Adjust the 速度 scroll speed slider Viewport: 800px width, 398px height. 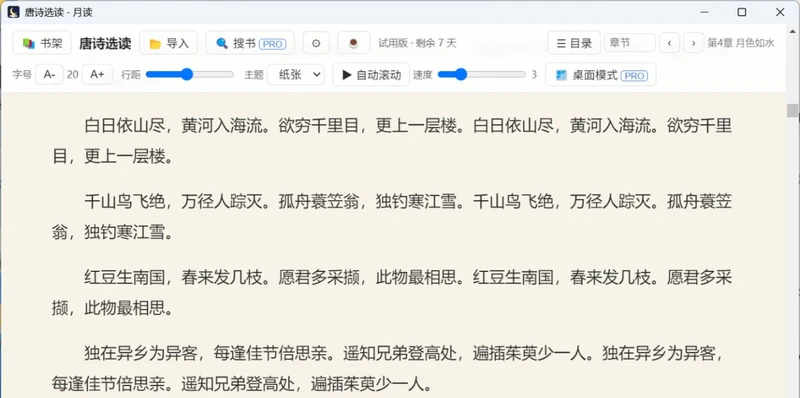(x=481, y=74)
